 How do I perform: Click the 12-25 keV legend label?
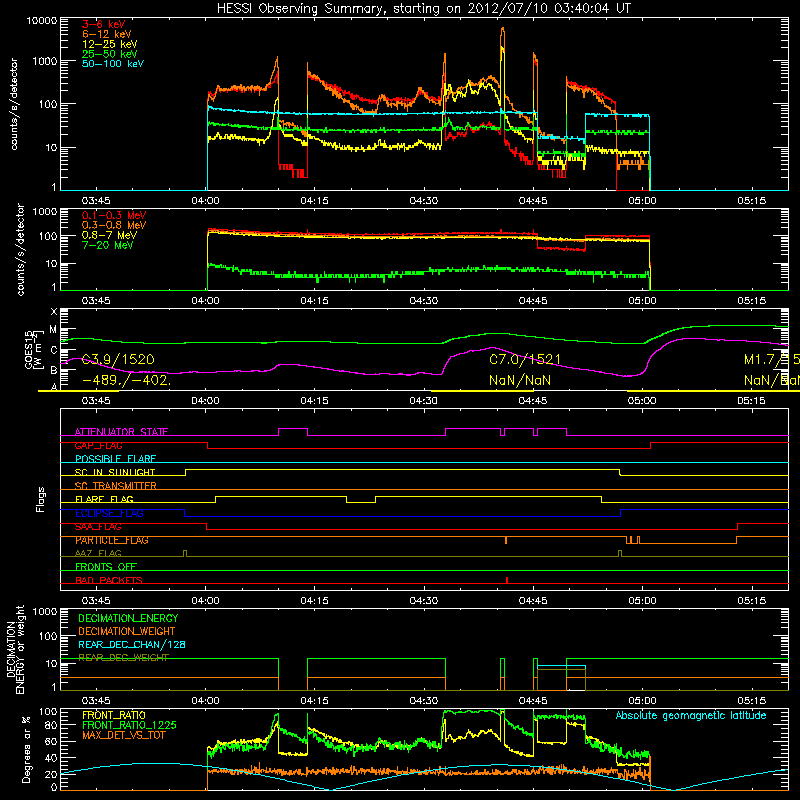click(110, 44)
